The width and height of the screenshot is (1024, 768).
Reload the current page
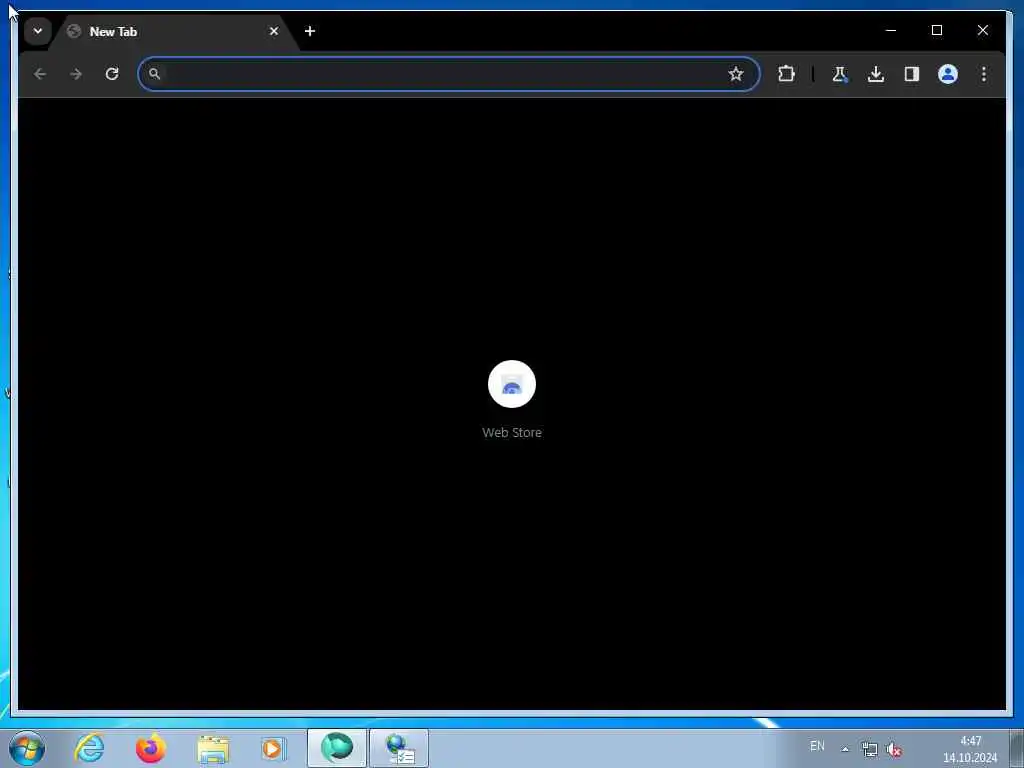112,74
